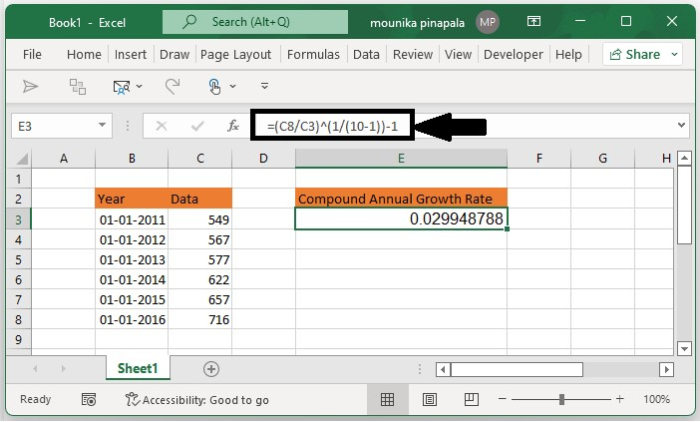Open the Page Layout tab
The width and height of the screenshot is (700, 422).
coord(238,55)
